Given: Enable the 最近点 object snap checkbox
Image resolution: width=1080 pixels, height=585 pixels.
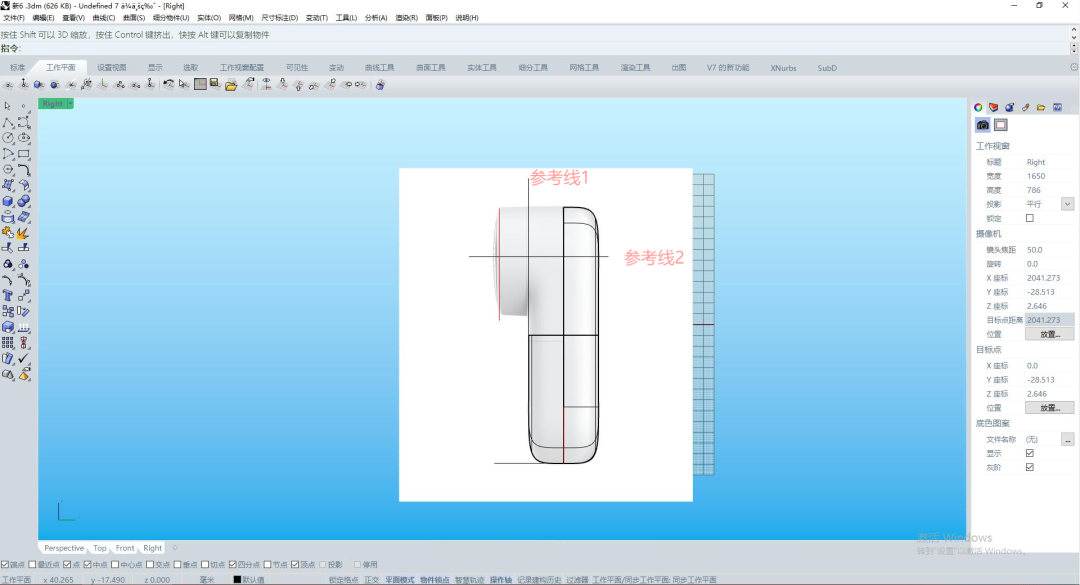Looking at the screenshot, I should tap(33, 565).
